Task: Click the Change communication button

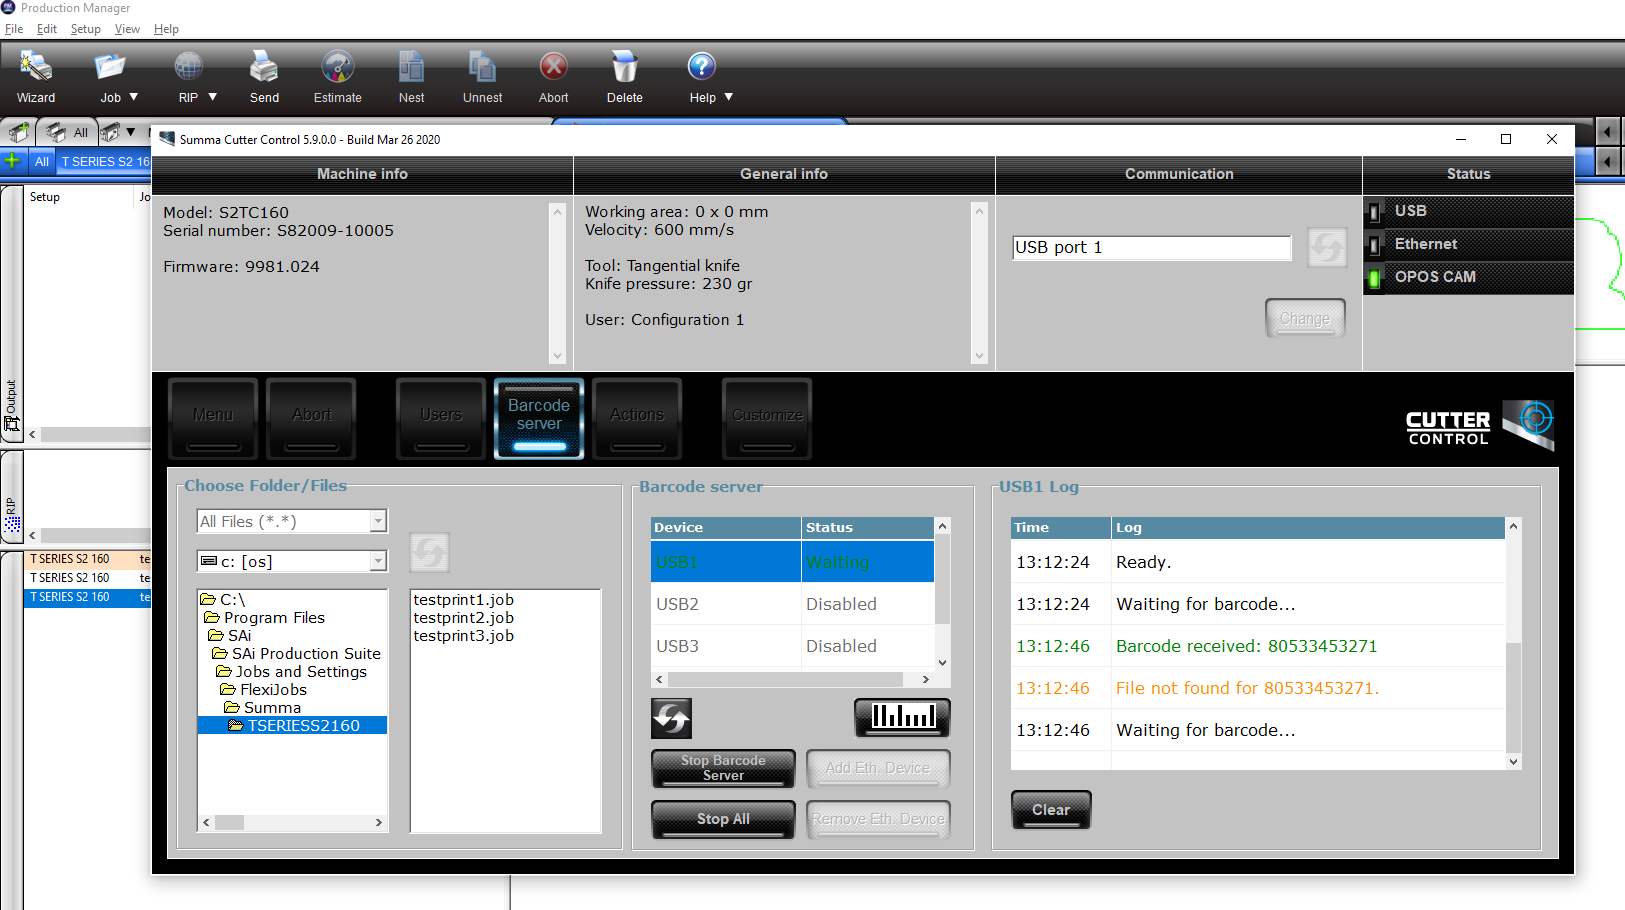Action: 1305,318
